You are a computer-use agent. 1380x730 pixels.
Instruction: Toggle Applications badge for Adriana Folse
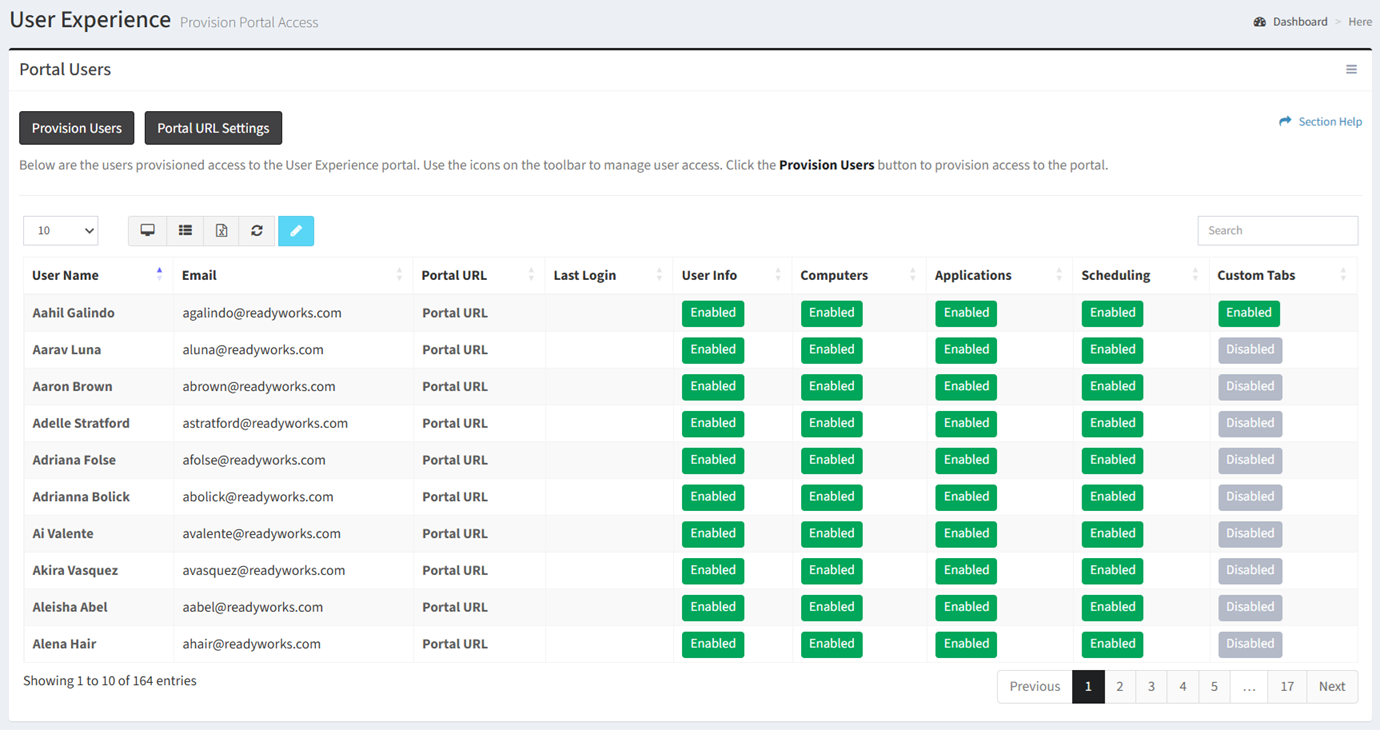pyautogui.click(x=966, y=460)
